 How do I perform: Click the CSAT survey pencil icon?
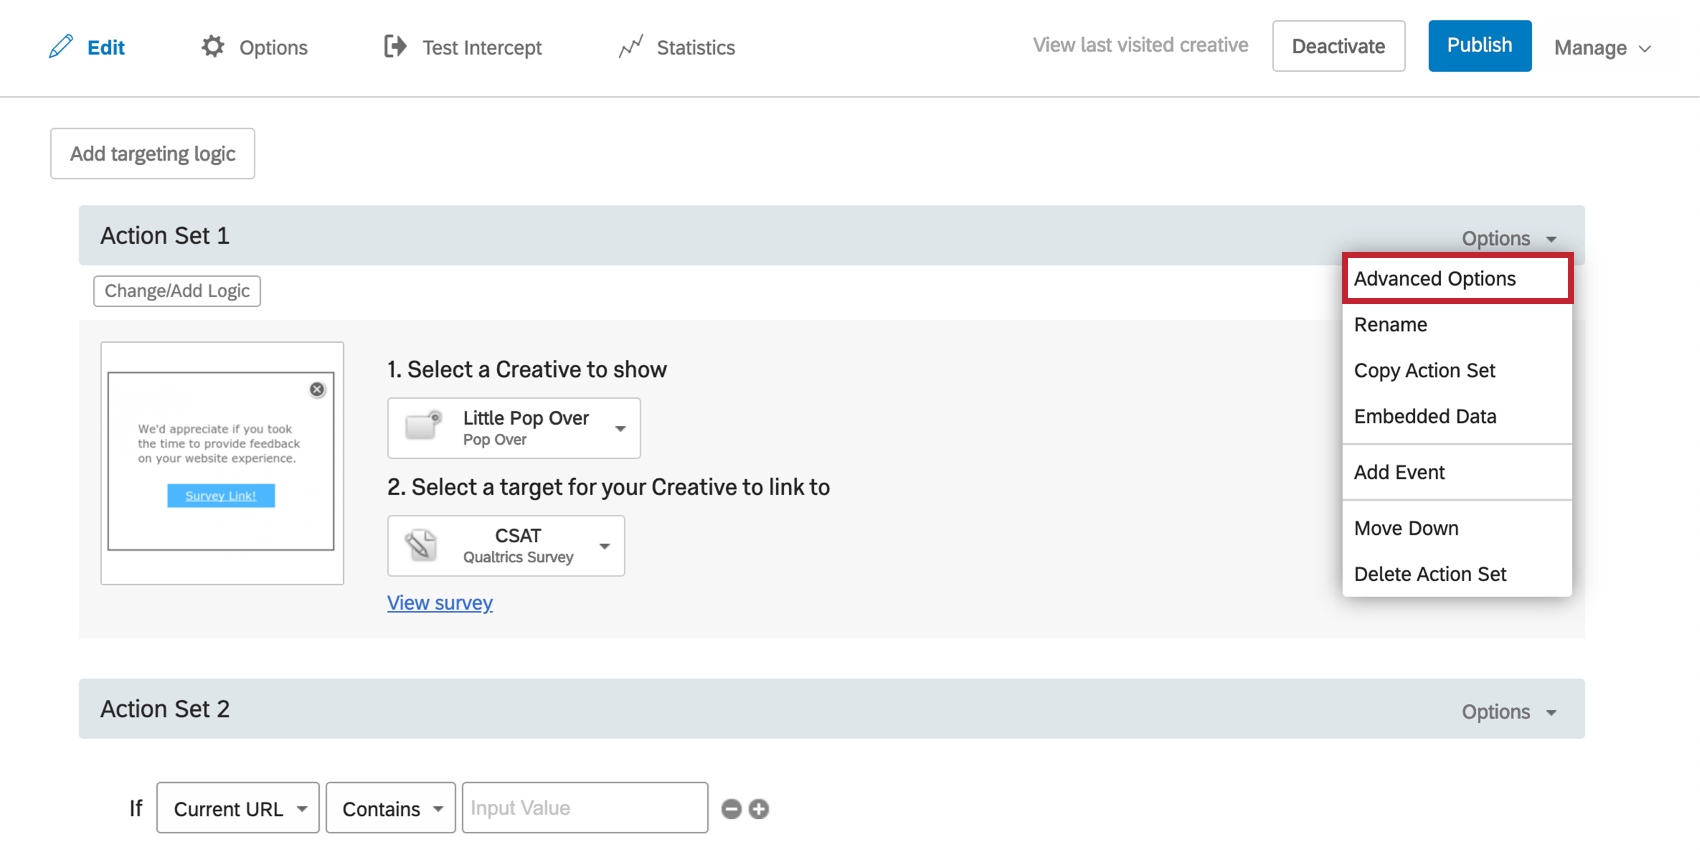pyautogui.click(x=421, y=546)
